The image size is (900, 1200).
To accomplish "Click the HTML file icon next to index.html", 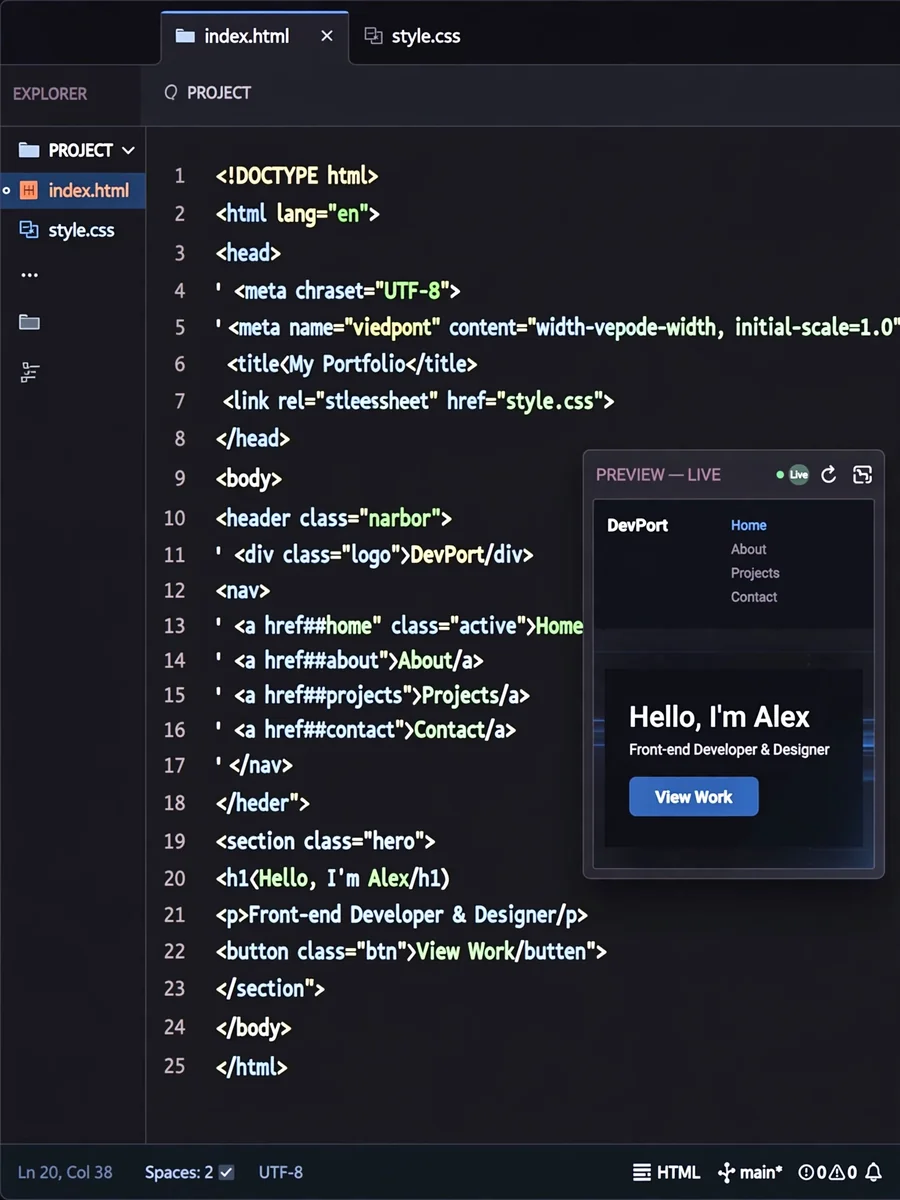I will (x=29, y=190).
